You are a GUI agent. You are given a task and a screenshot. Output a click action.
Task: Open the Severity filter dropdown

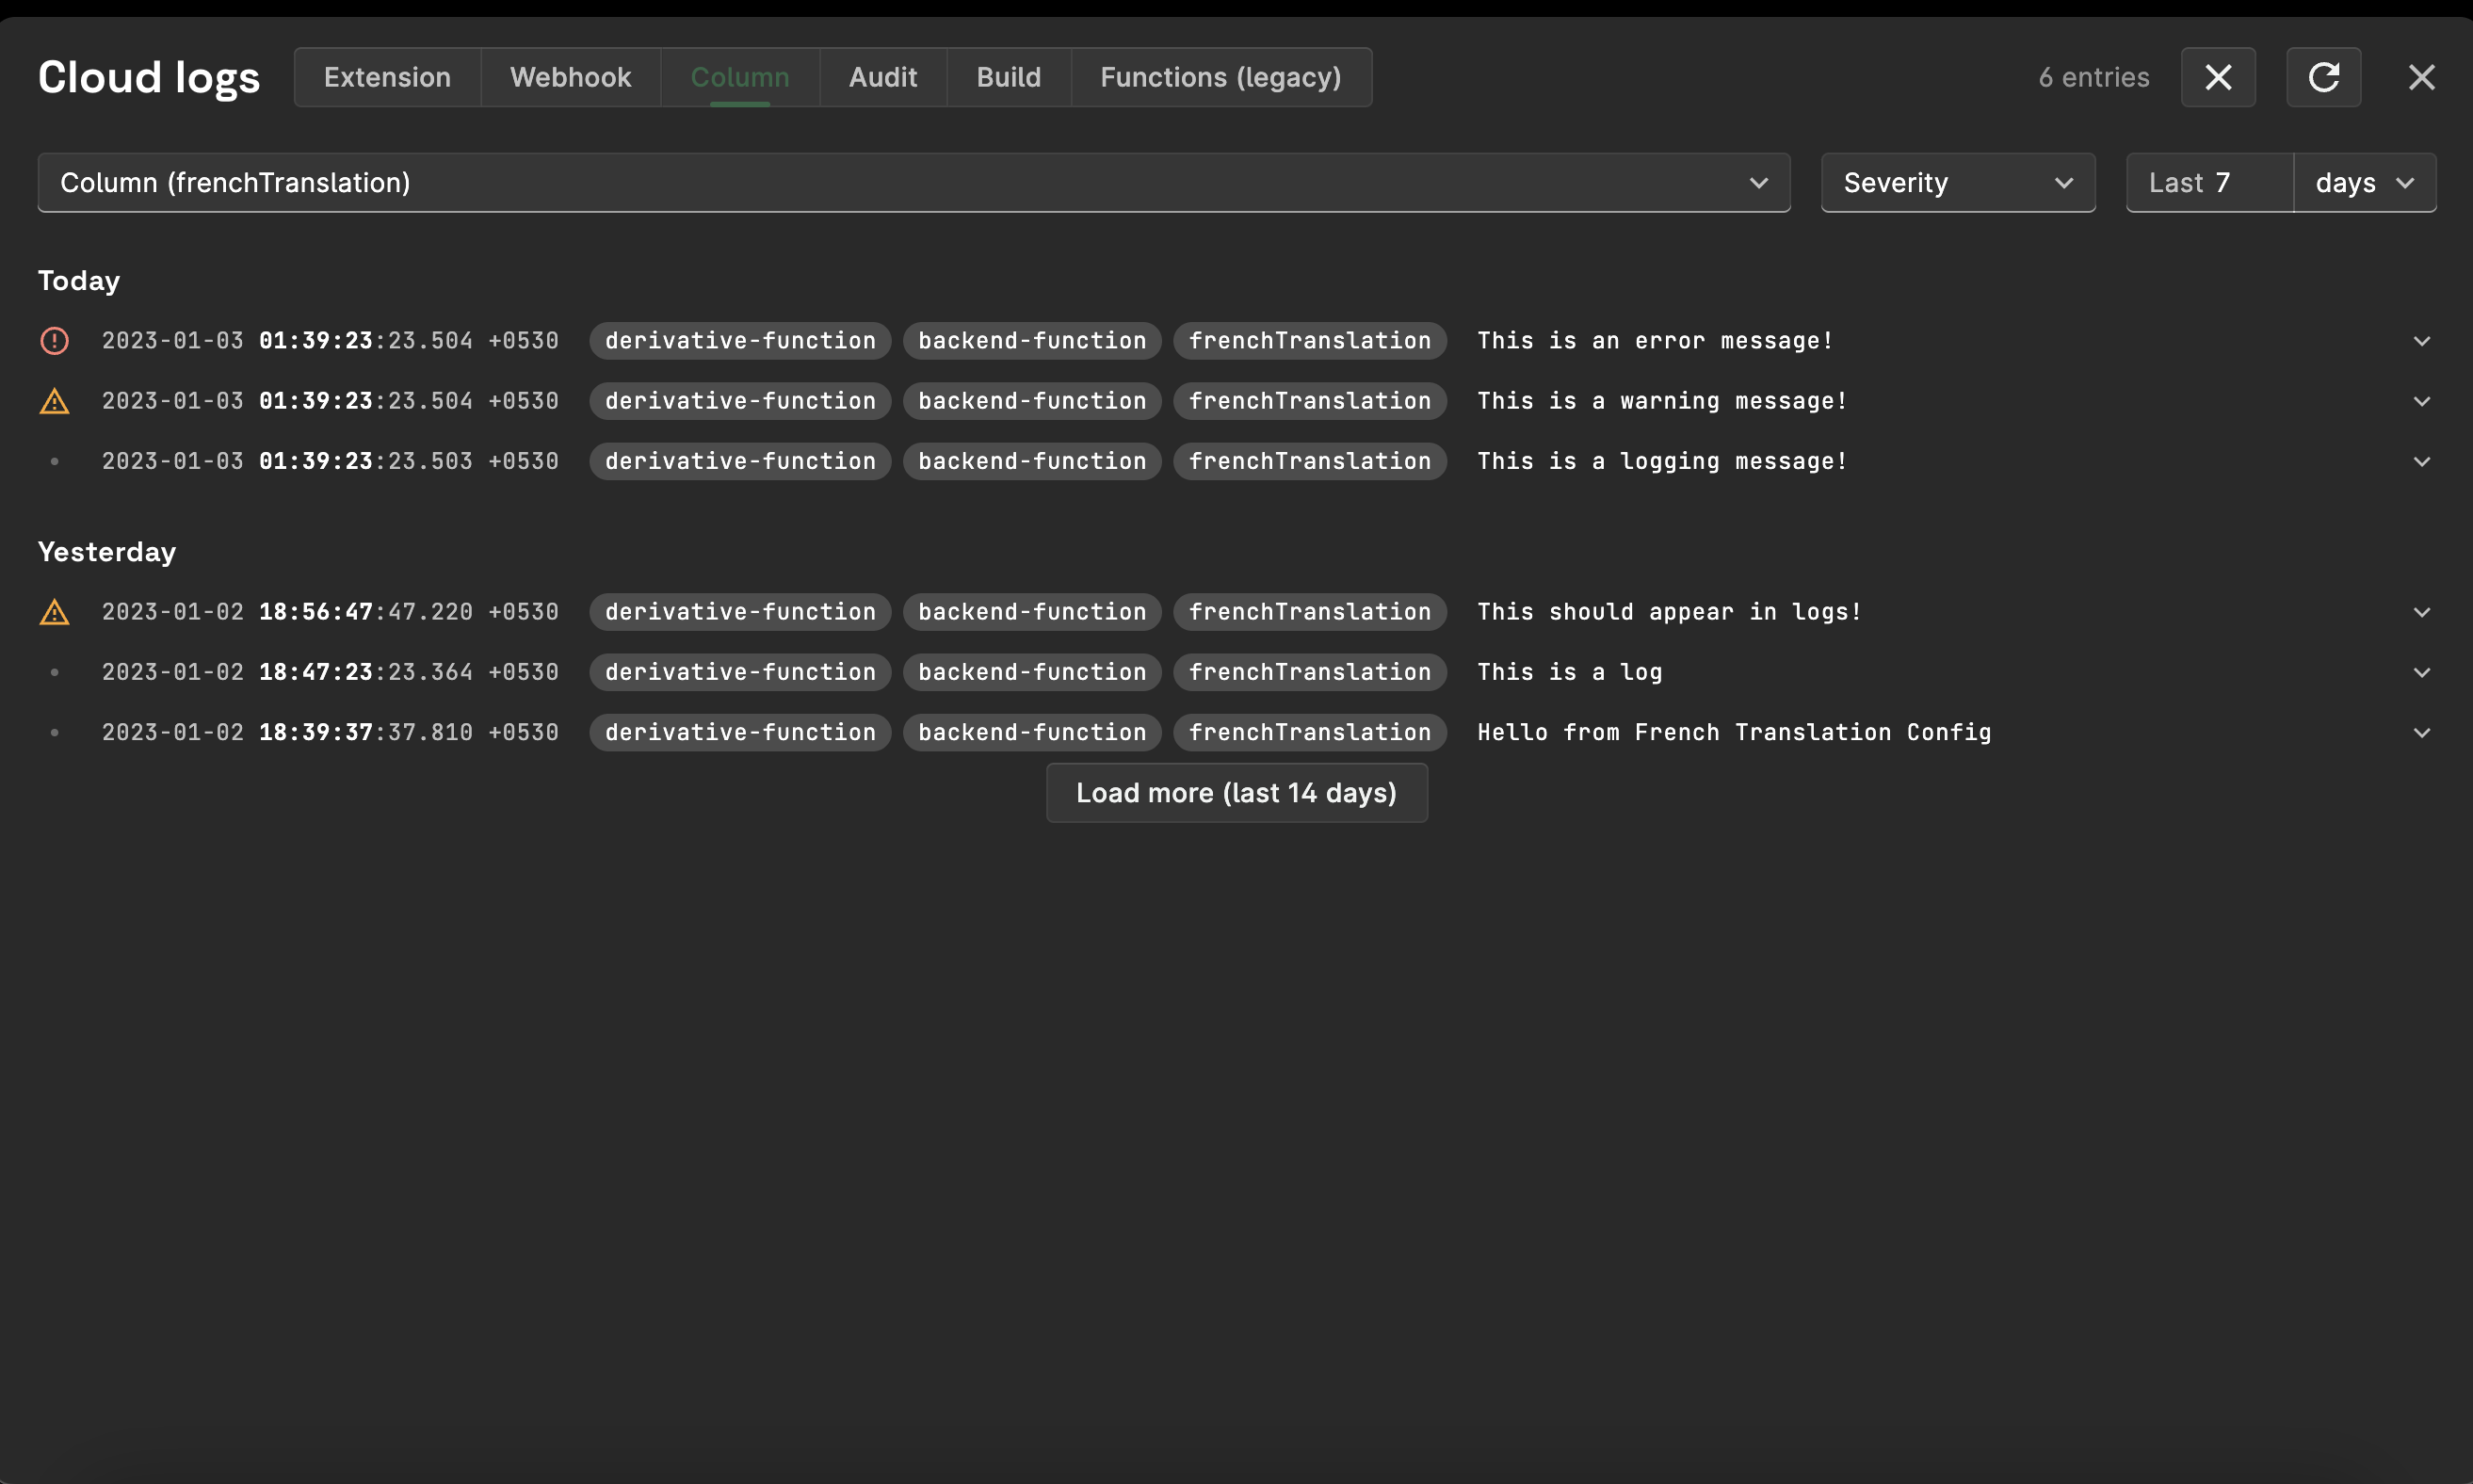[1957, 183]
